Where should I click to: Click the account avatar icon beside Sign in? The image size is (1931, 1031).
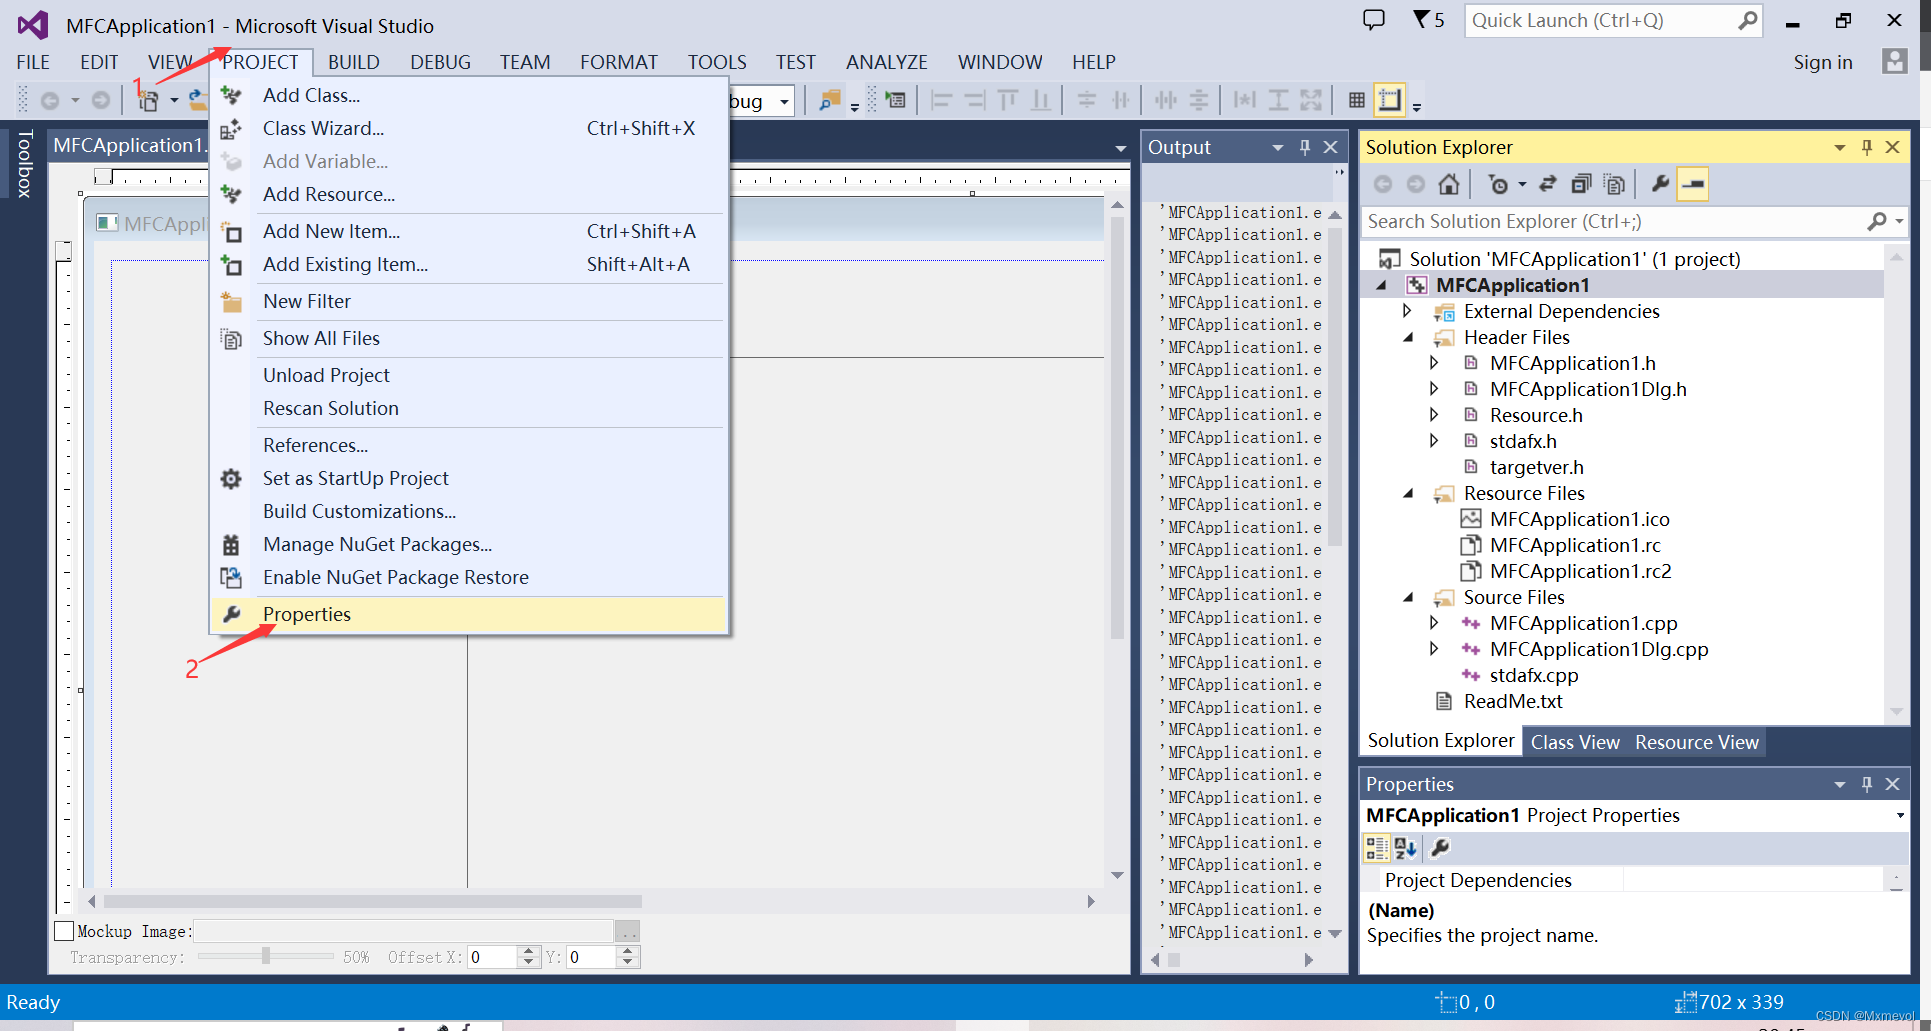[x=1894, y=61]
